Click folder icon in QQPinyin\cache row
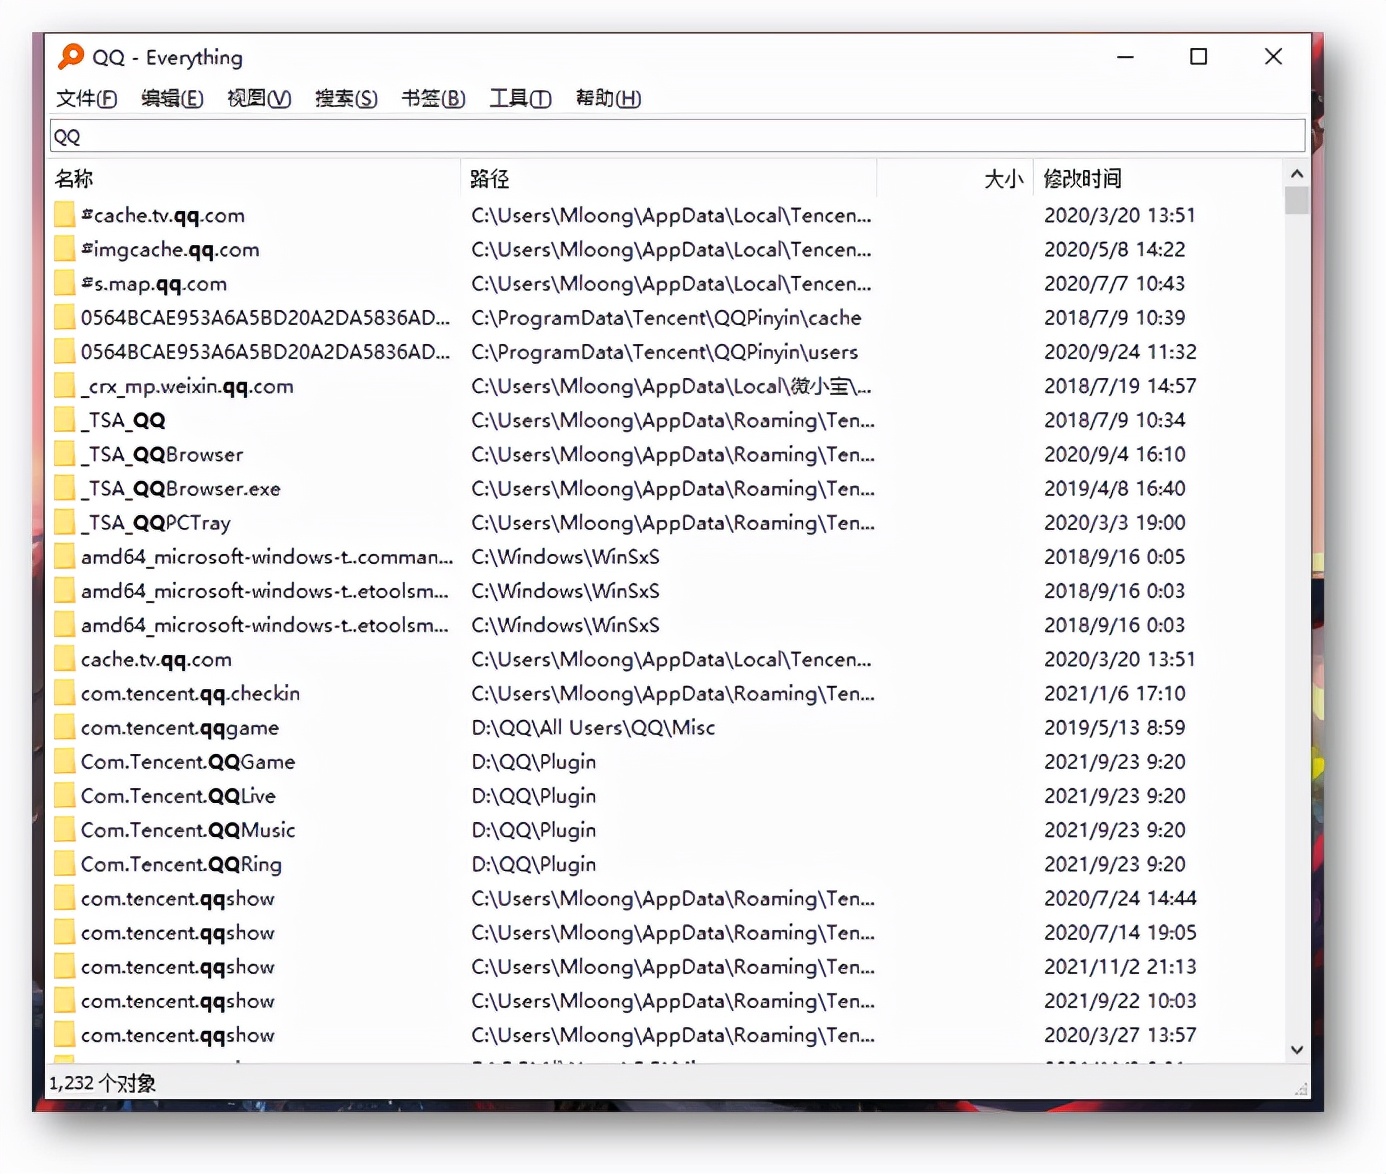The width and height of the screenshot is (1386, 1174). 64,317
